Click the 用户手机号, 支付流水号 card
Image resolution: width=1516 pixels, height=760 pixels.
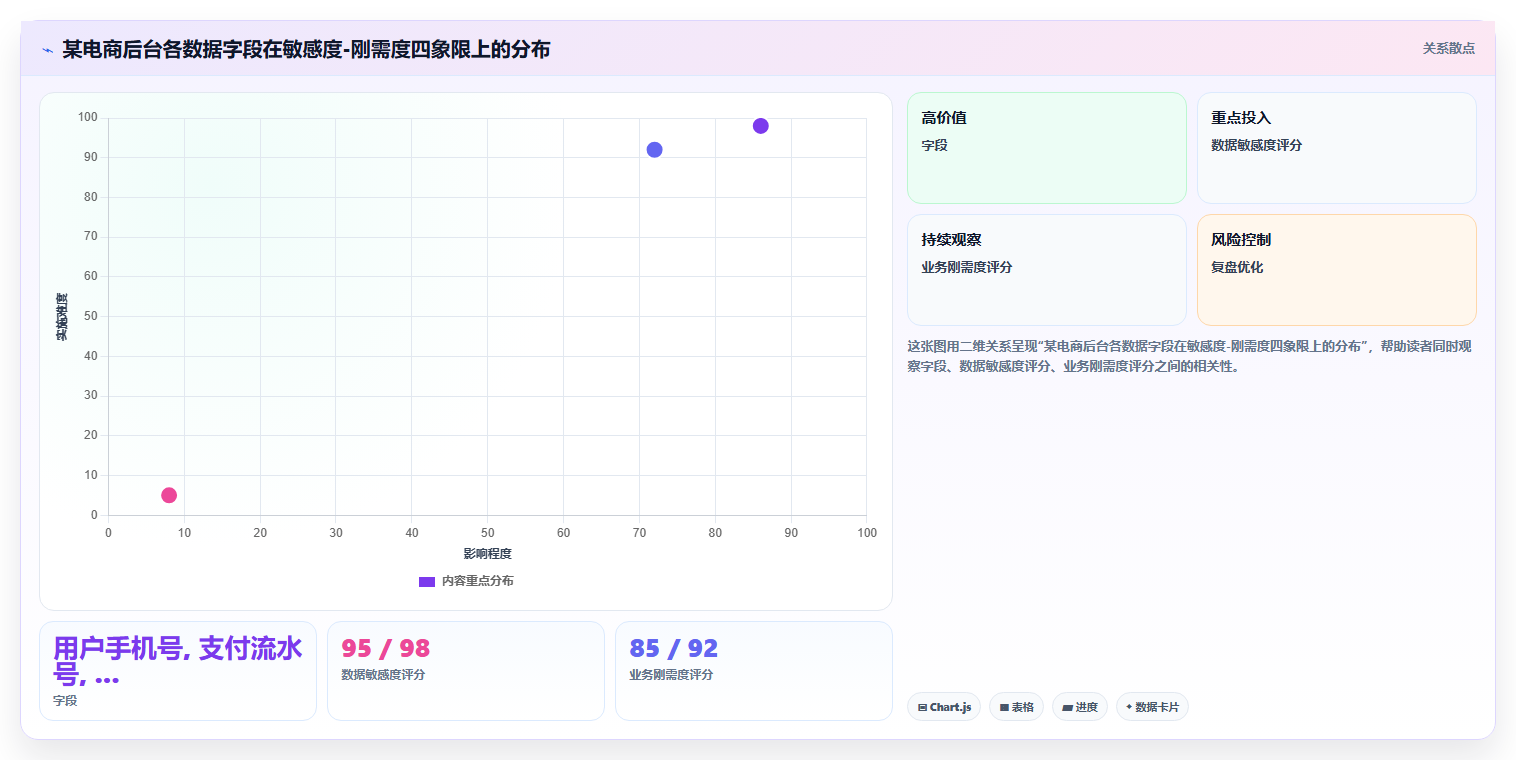tap(178, 671)
